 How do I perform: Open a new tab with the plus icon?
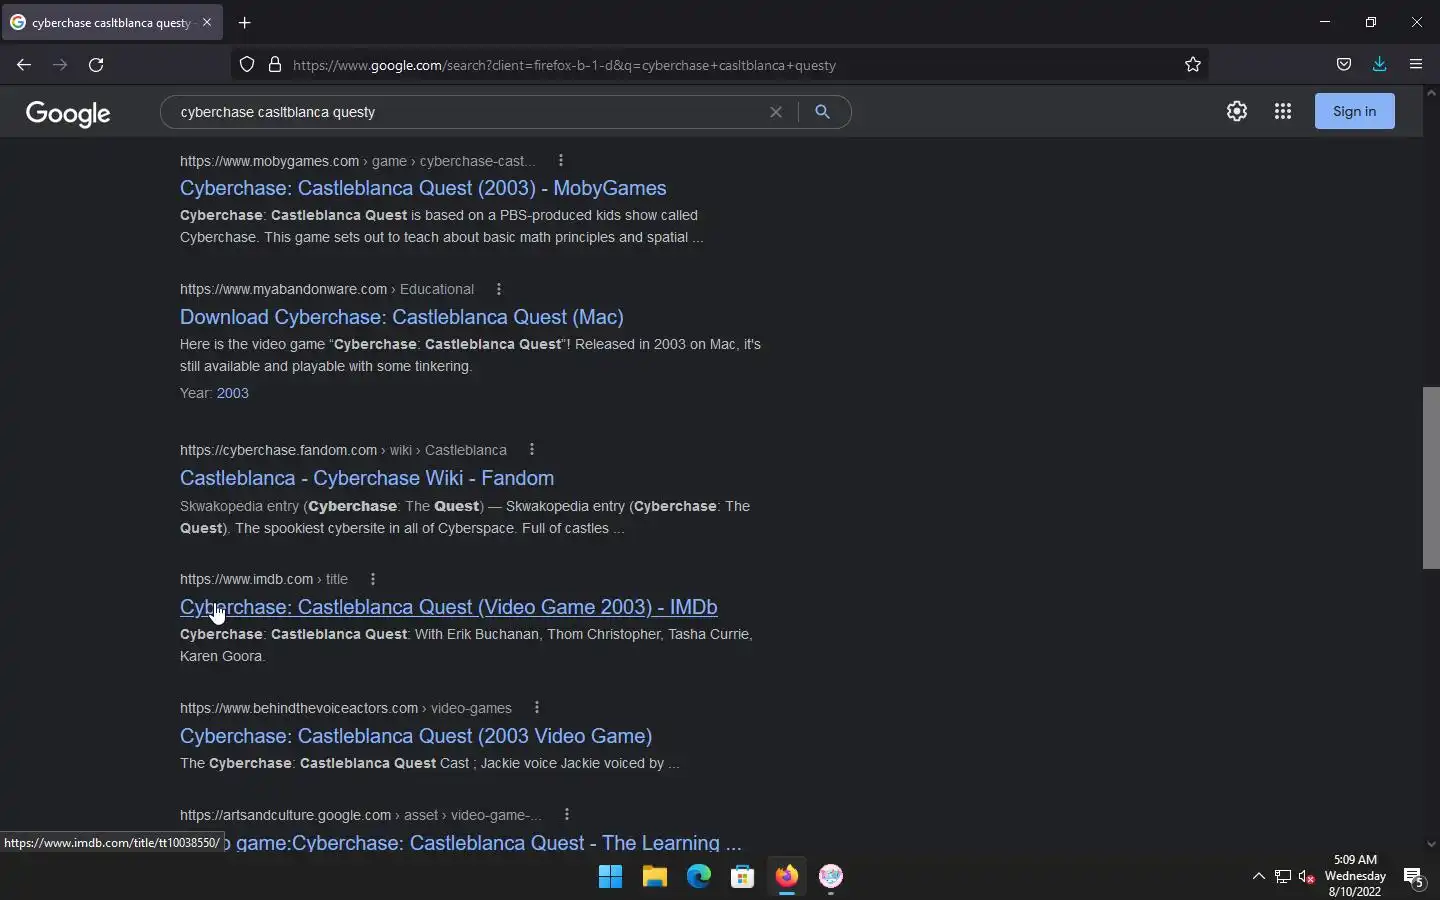(x=245, y=22)
